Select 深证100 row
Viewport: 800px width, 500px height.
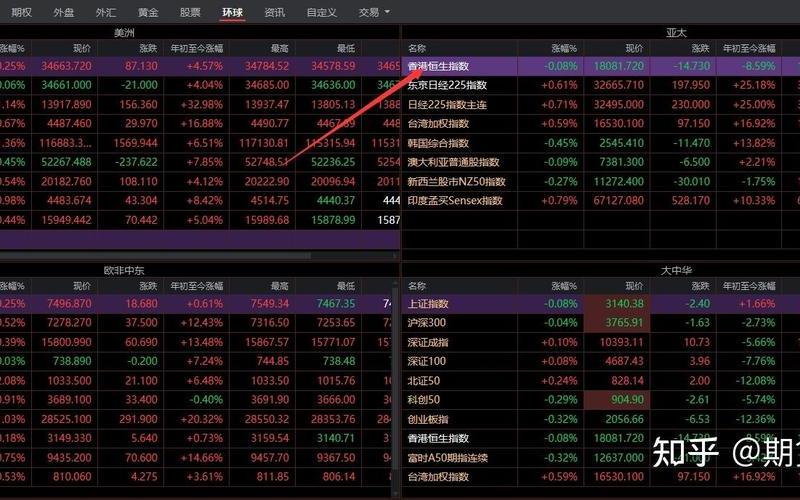click(601, 361)
